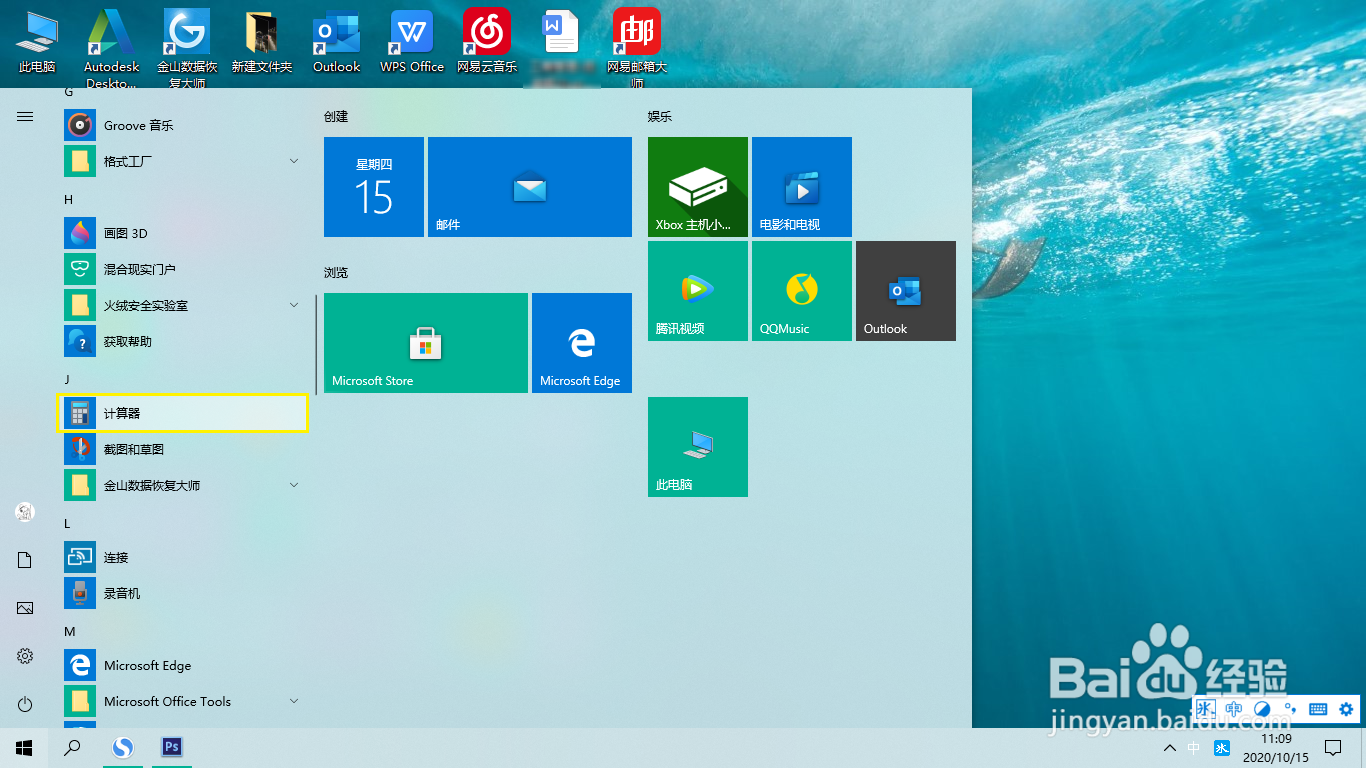
Task: Launch 计算器 from the app list
Action: pyautogui.click(x=183, y=413)
